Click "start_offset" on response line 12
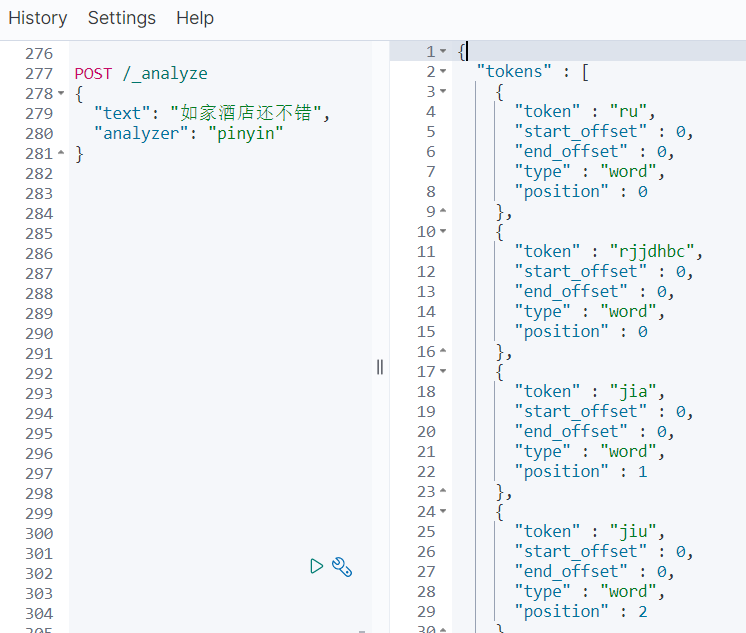 click(x=581, y=271)
